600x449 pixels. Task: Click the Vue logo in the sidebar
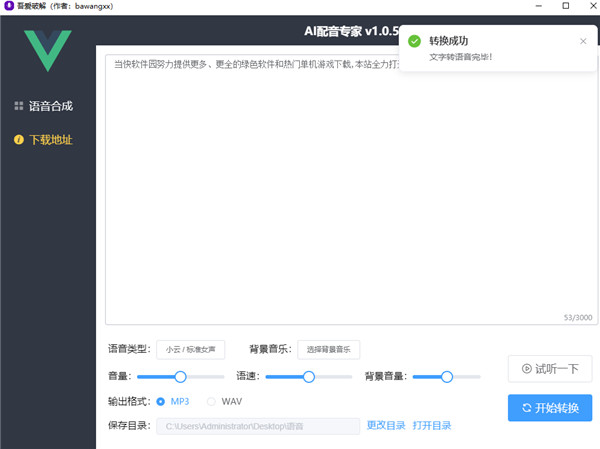47,51
